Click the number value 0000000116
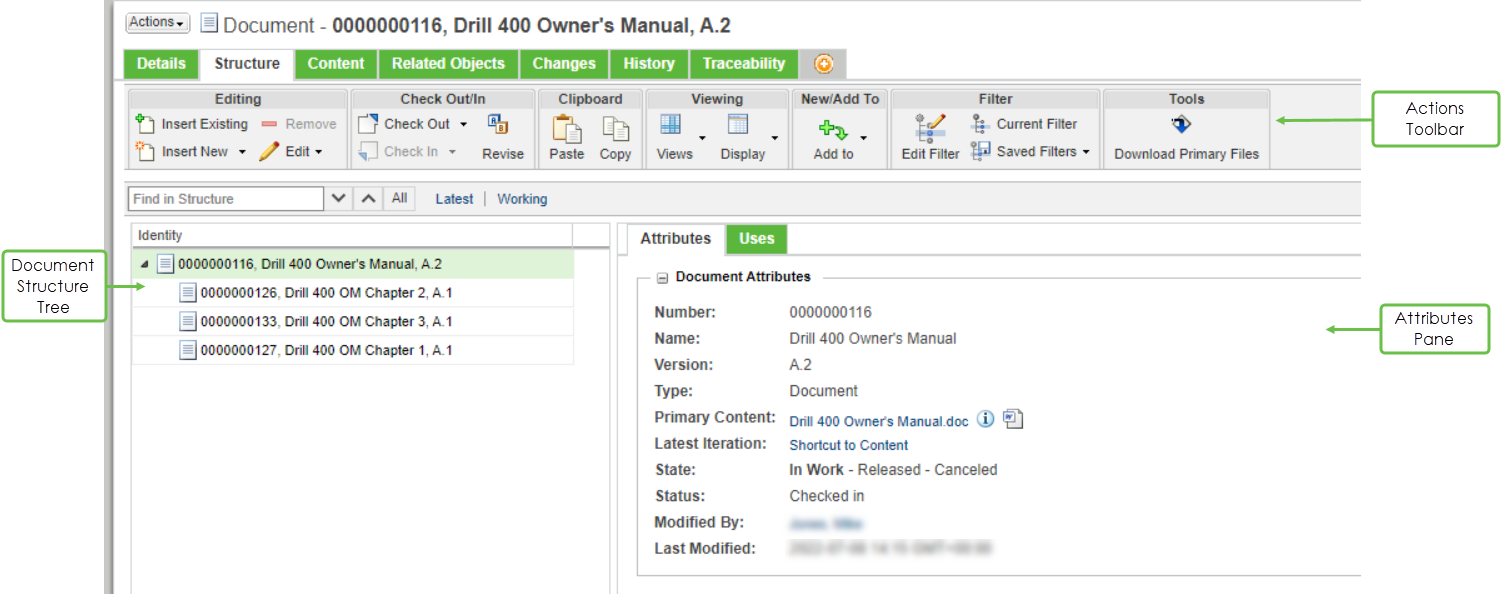 click(x=830, y=312)
